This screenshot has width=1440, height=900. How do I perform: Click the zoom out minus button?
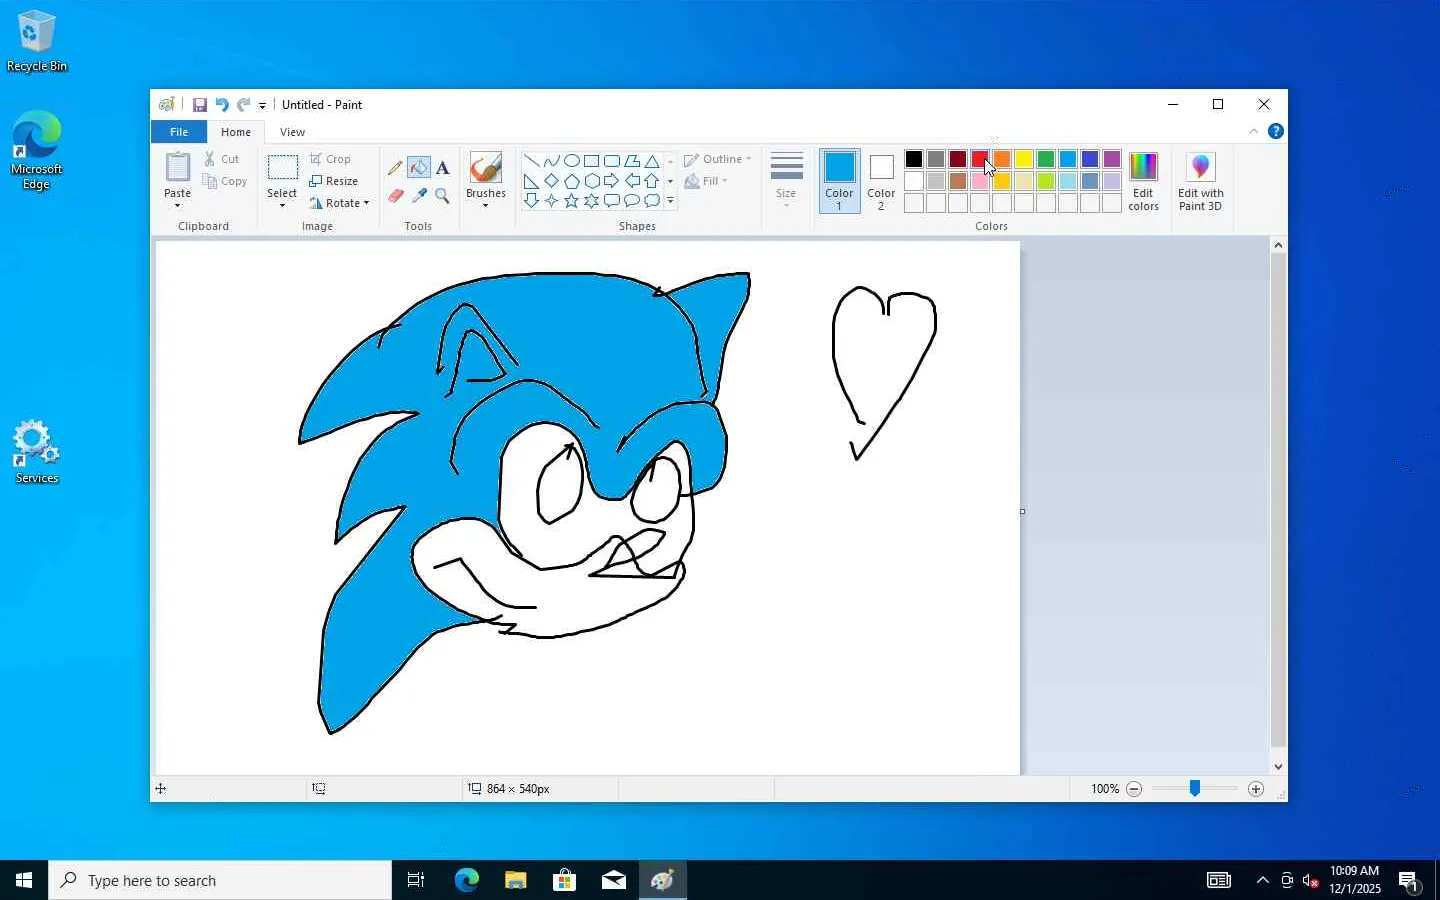pos(1134,789)
